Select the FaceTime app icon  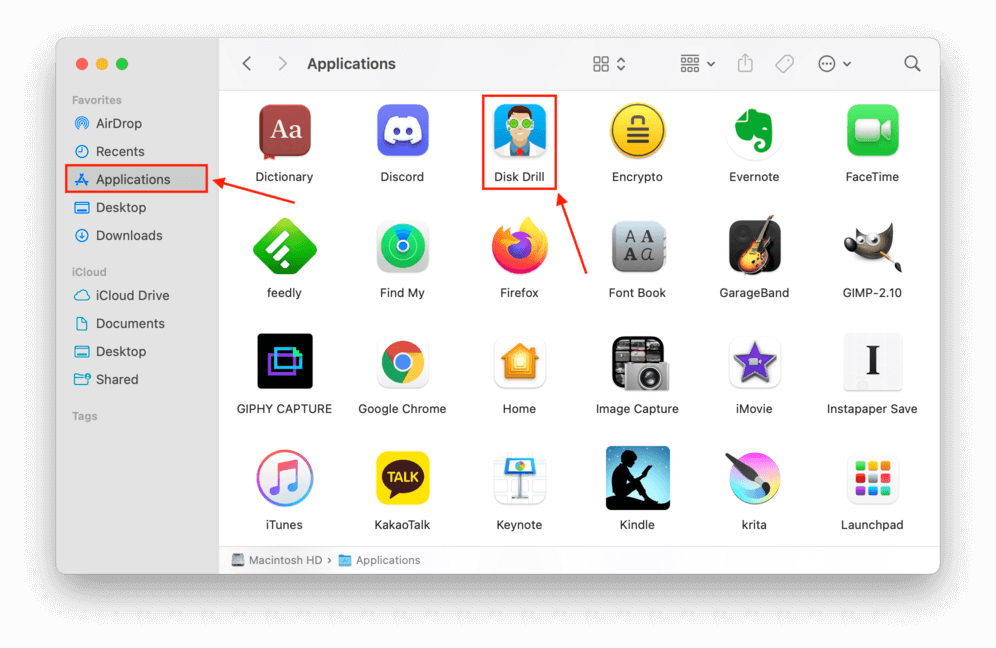point(872,130)
